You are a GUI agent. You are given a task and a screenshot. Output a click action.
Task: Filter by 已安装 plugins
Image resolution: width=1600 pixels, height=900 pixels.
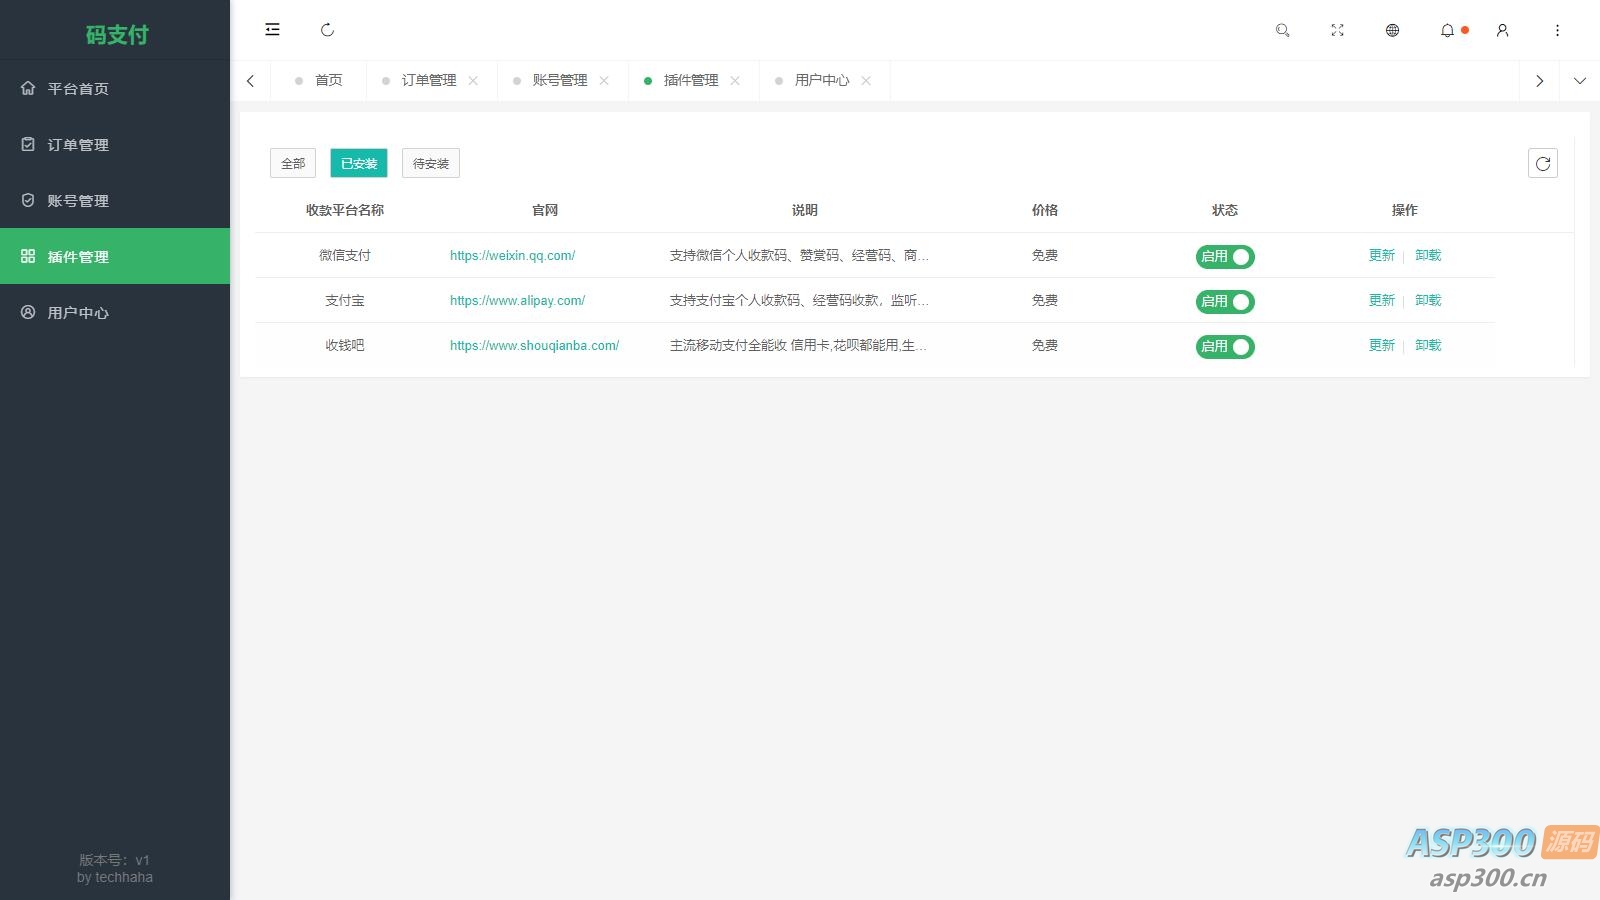tap(359, 163)
